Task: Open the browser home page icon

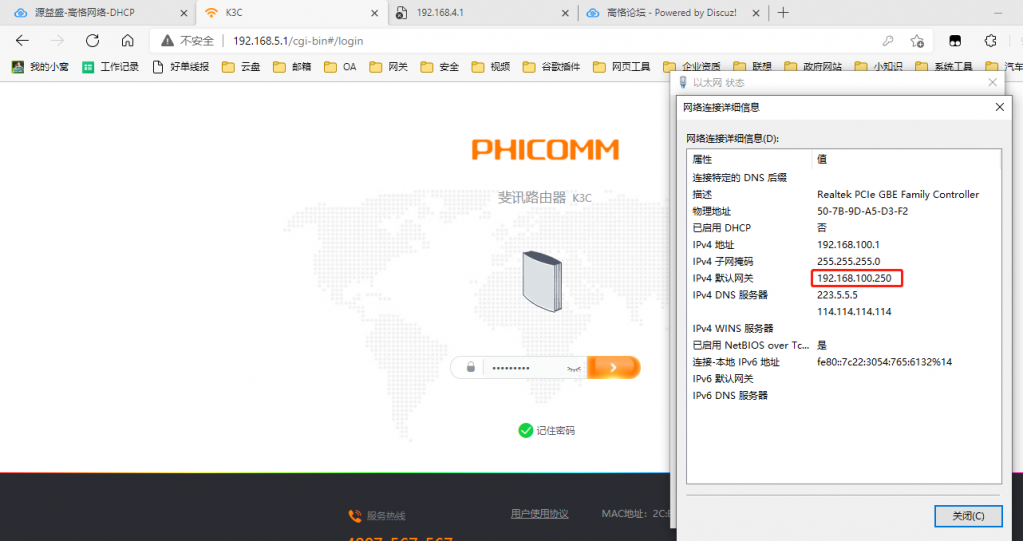Action: 128,40
